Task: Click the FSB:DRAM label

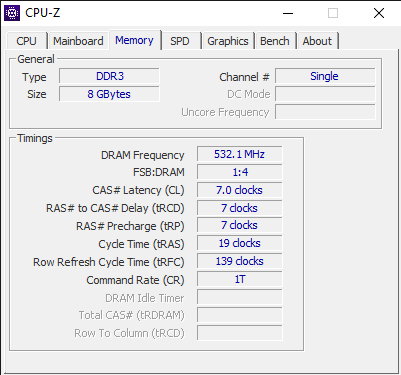Action: point(159,172)
